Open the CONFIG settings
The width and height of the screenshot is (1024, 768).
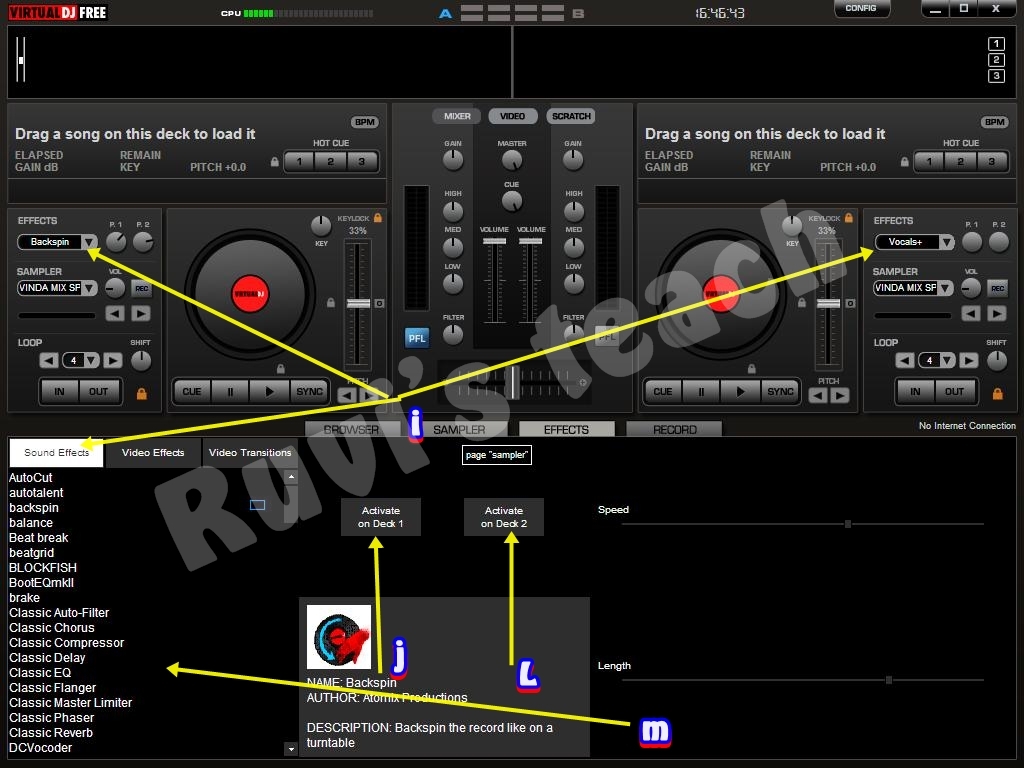click(861, 8)
